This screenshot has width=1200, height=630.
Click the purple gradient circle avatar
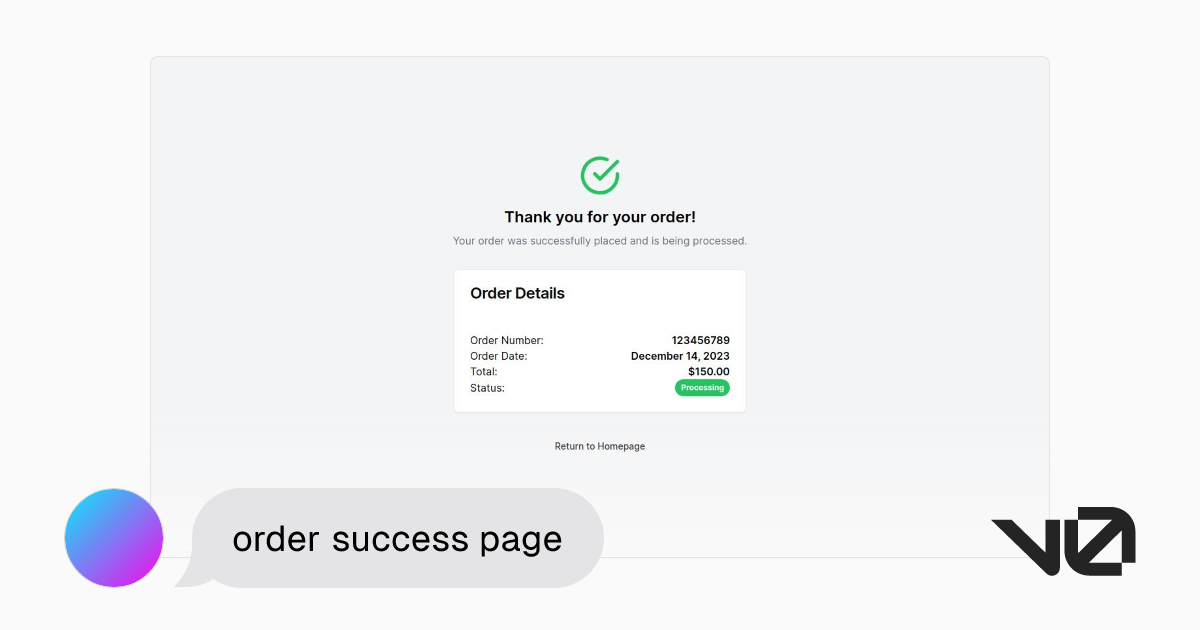point(113,537)
